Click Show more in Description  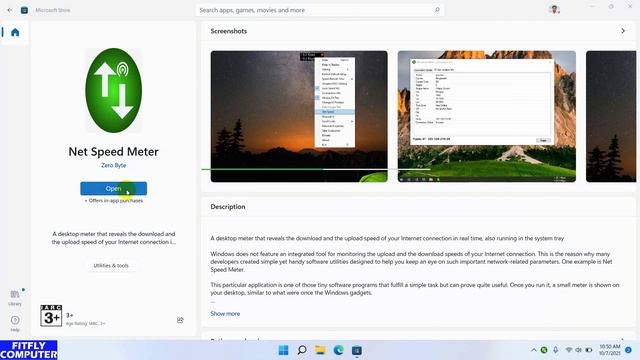point(225,313)
